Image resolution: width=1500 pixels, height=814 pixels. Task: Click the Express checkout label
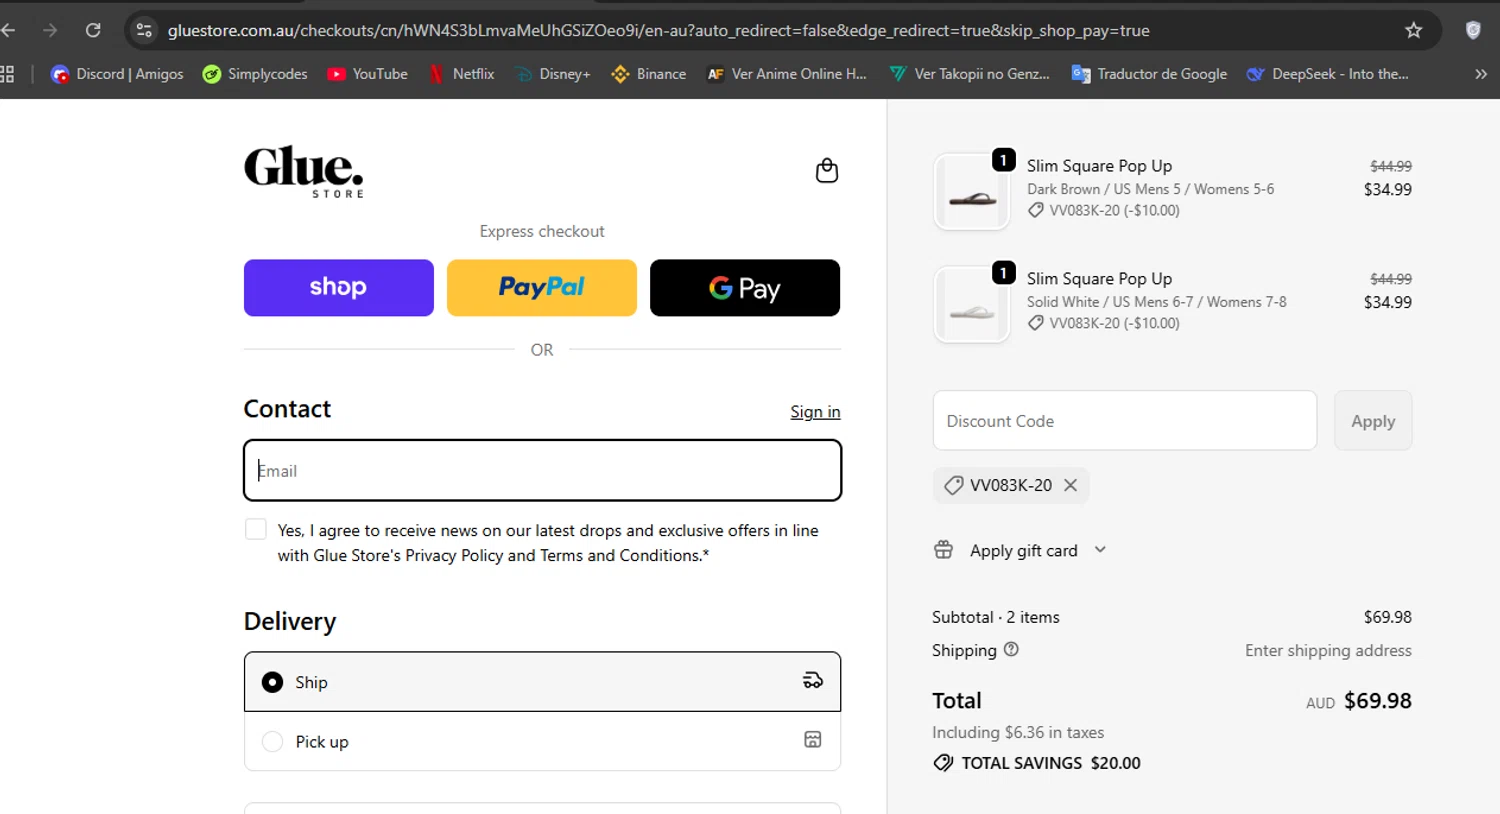(542, 231)
